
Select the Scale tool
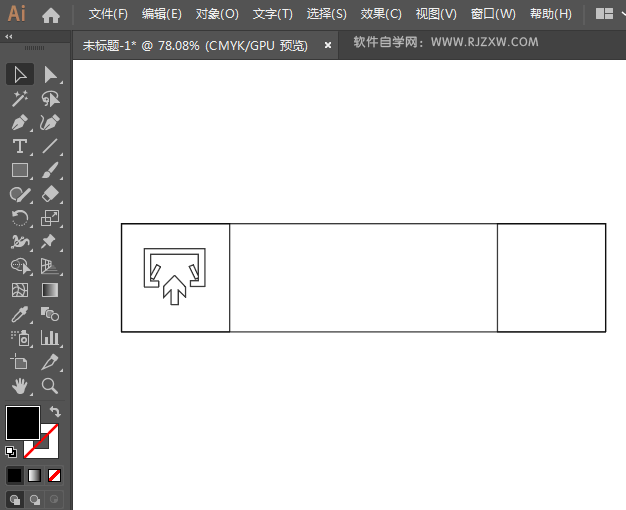[51, 218]
